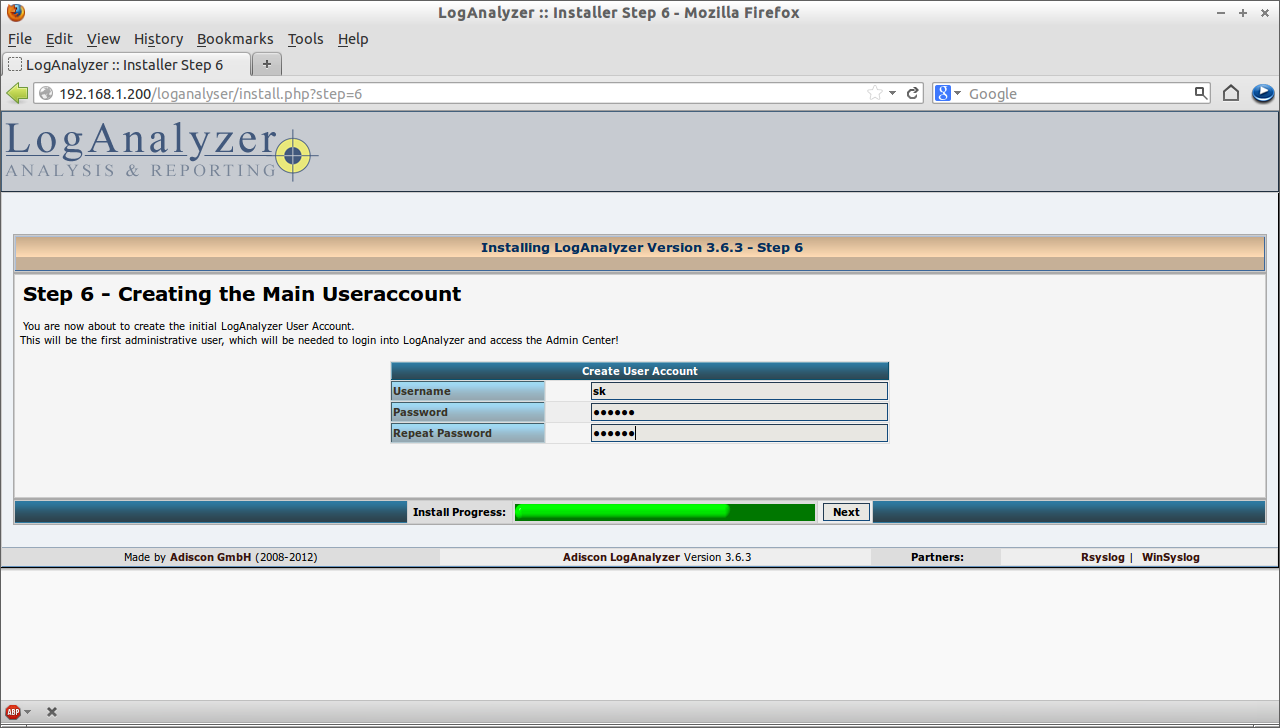Expand the search engine selector dropdown
This screenshot has width=1280, height=728.
(x=957, y=93)
